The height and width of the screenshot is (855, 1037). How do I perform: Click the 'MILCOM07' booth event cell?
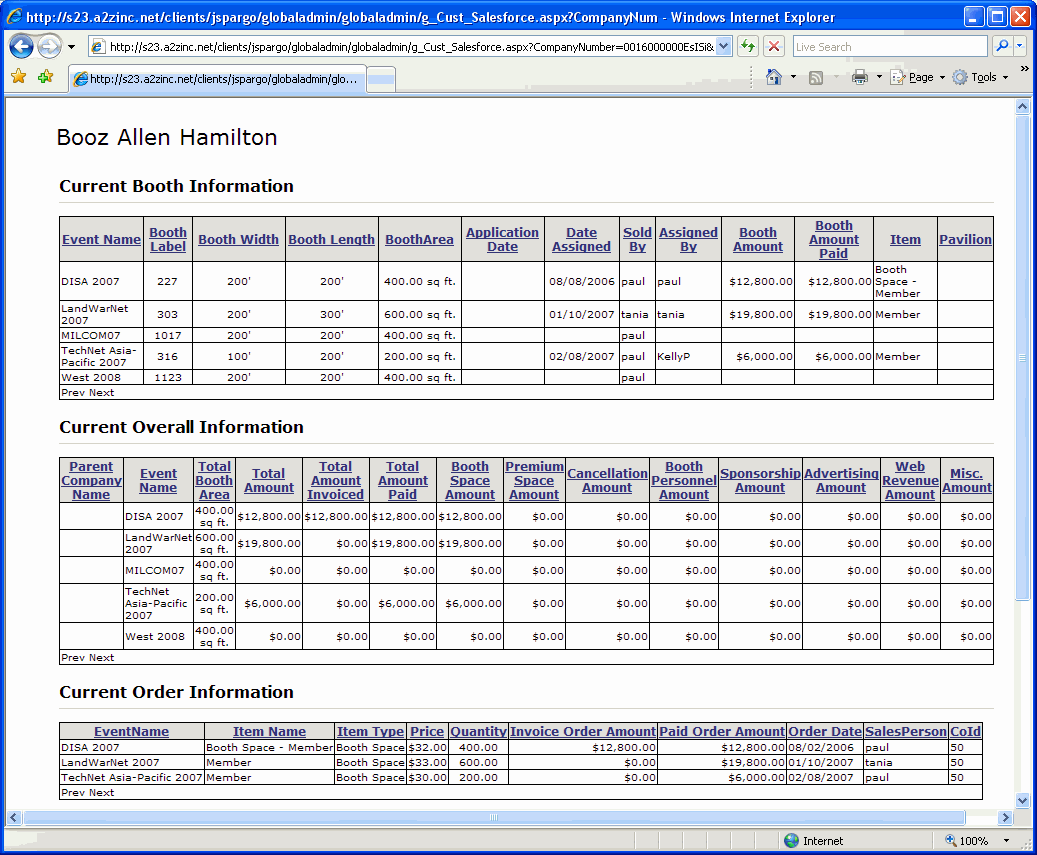click(101, 335)
